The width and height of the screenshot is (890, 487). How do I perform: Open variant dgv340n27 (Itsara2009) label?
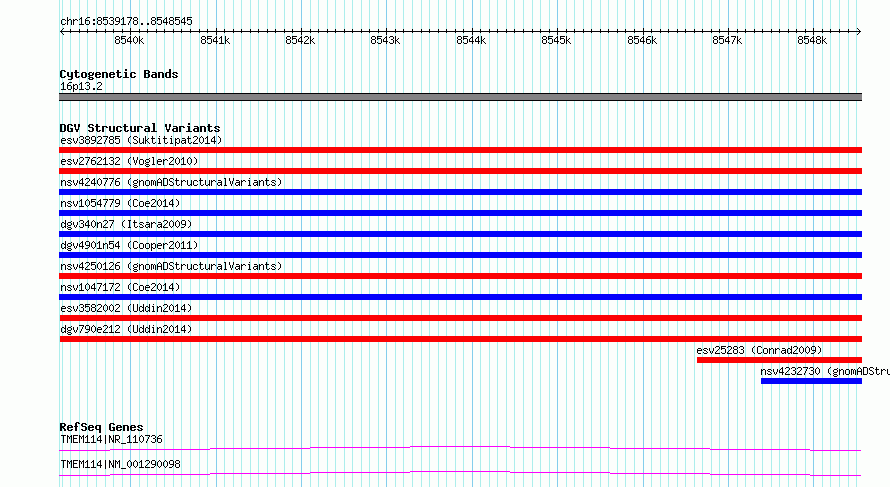(x=126, y=224)
